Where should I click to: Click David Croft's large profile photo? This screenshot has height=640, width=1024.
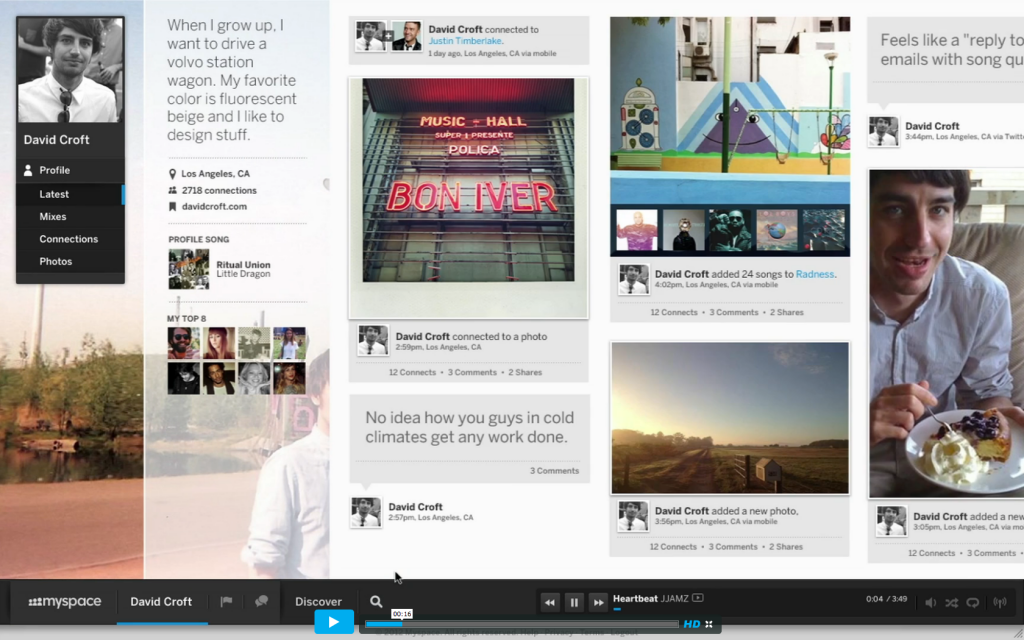(x=71, y=70)
